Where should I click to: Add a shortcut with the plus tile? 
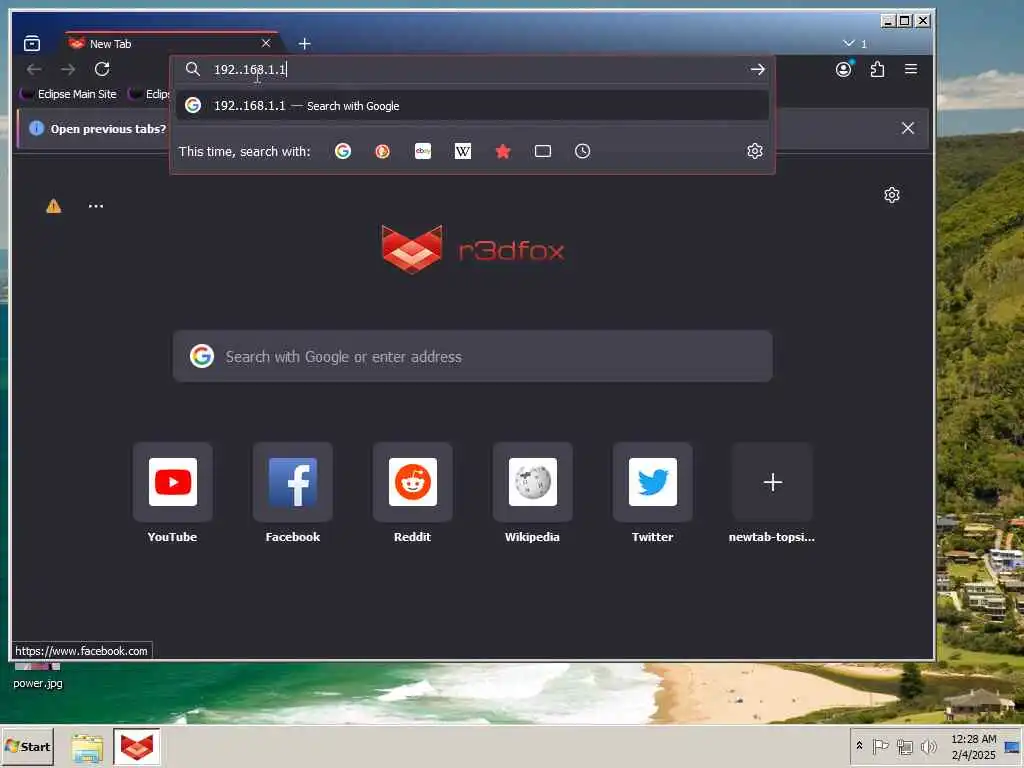(773, 482)
